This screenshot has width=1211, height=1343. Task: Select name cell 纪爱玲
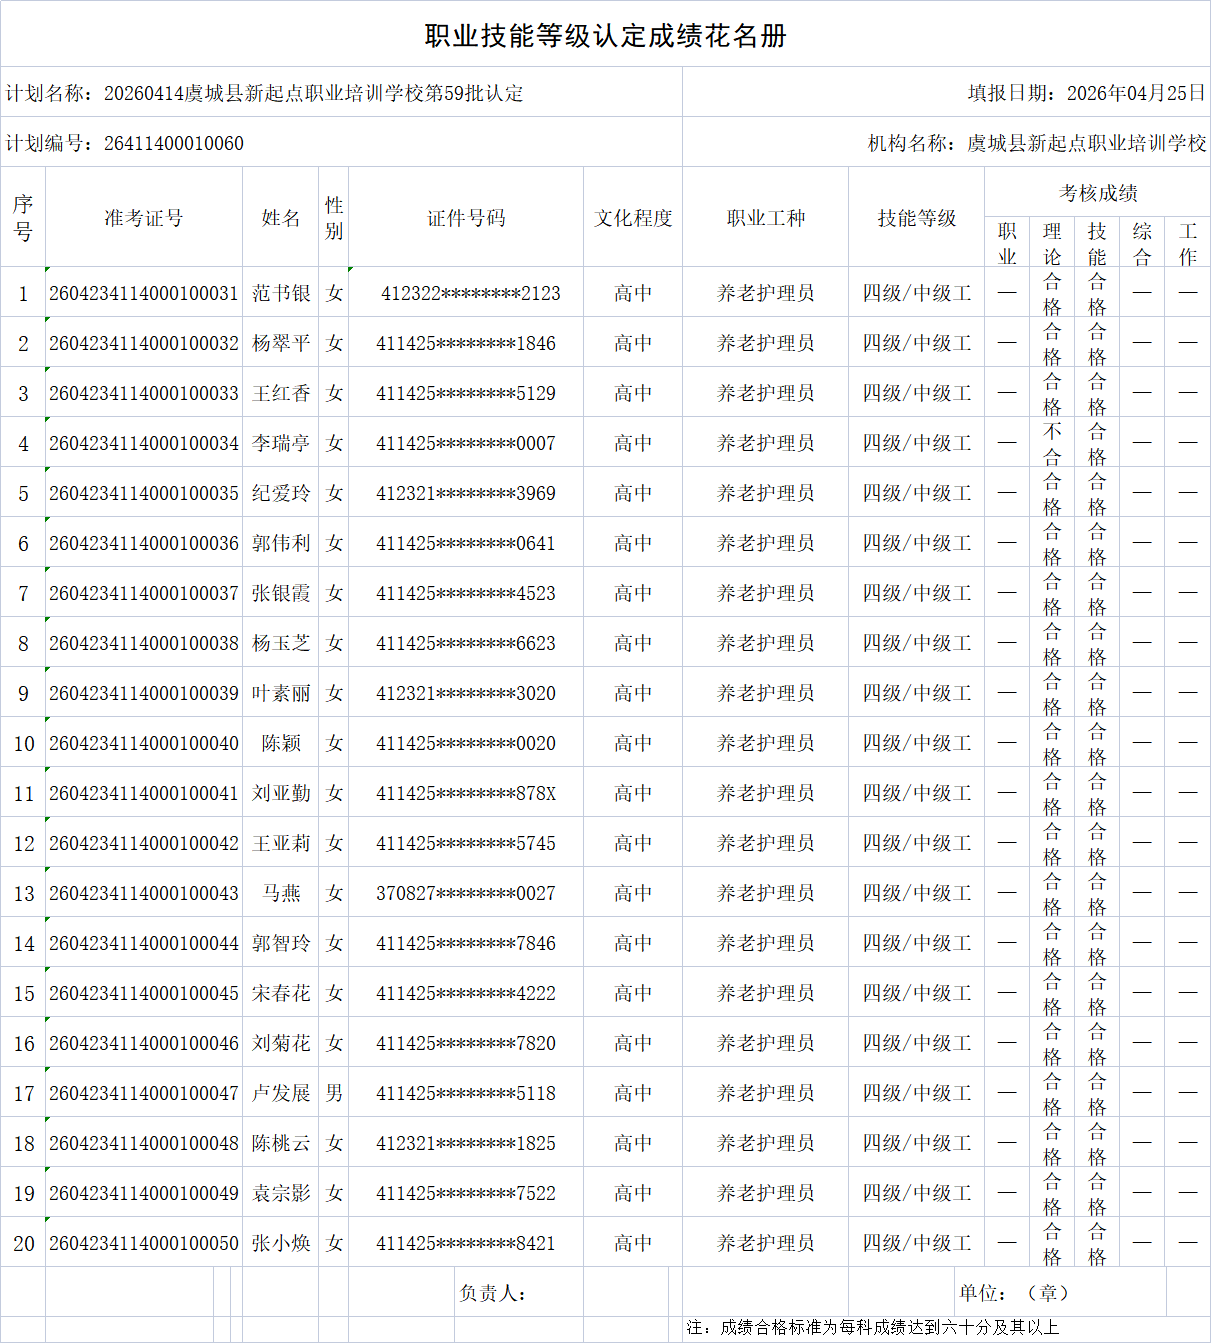[281, 493]
